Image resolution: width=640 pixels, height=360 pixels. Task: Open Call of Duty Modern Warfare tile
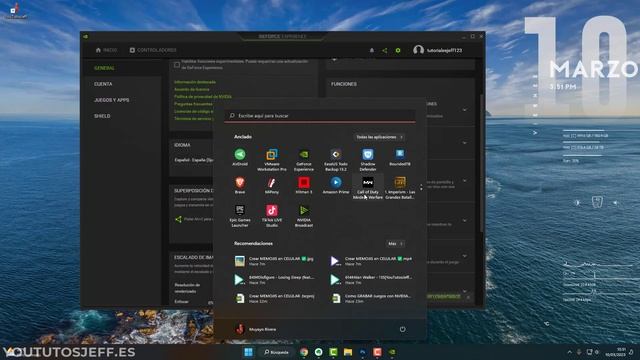tap(368, 188)
